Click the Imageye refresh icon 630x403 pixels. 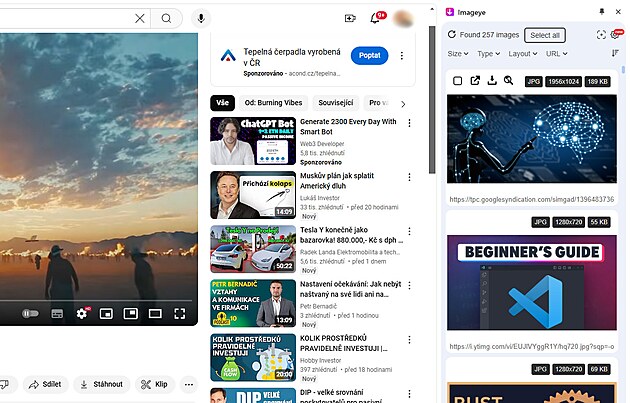452,35
